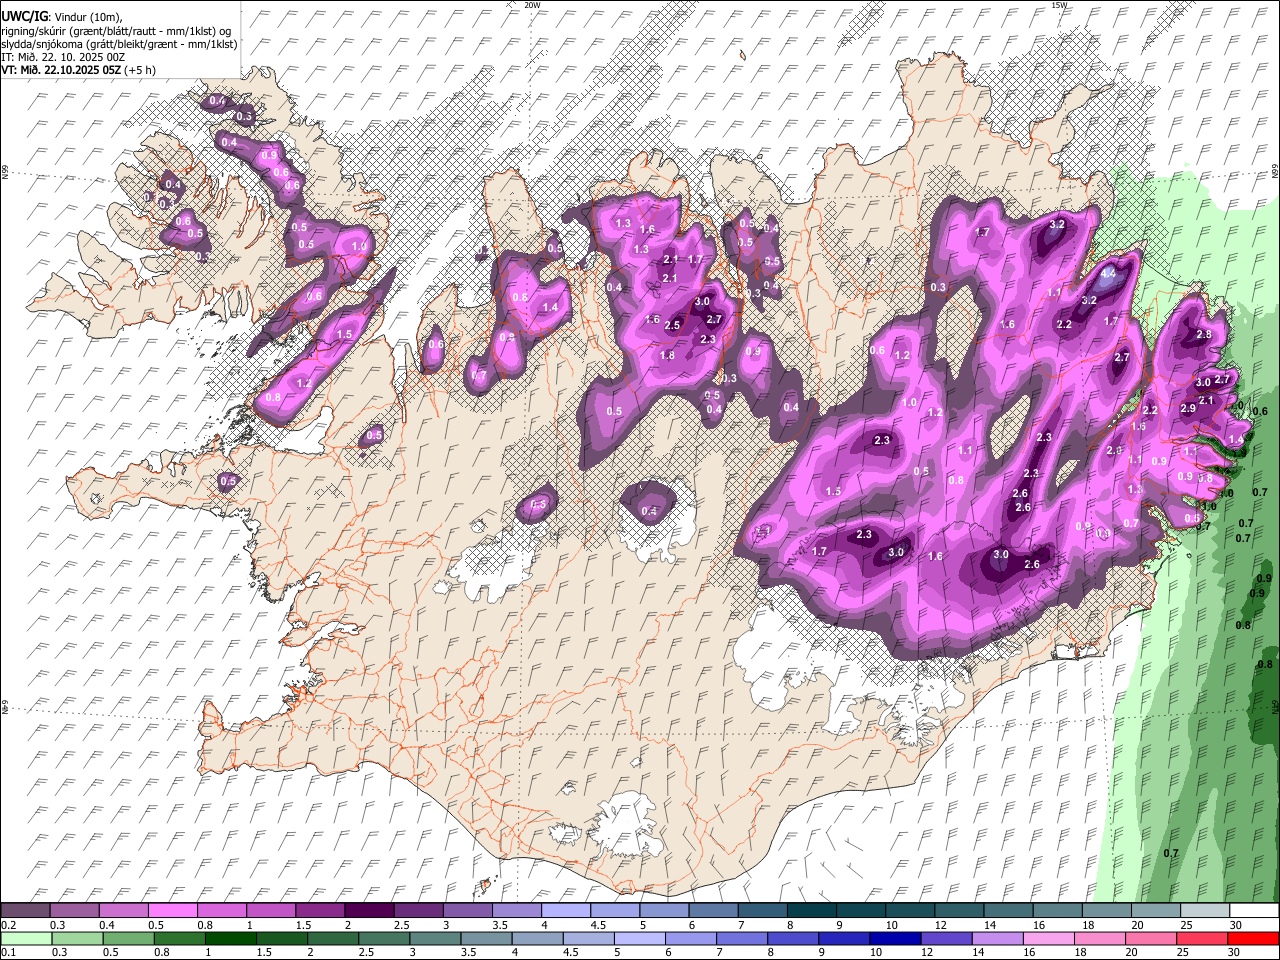Click the grey-purple 0.2 swatch in upper snow scale
Image resolution: width=1280 pixels, height=960 pixels.
point(24,911)
